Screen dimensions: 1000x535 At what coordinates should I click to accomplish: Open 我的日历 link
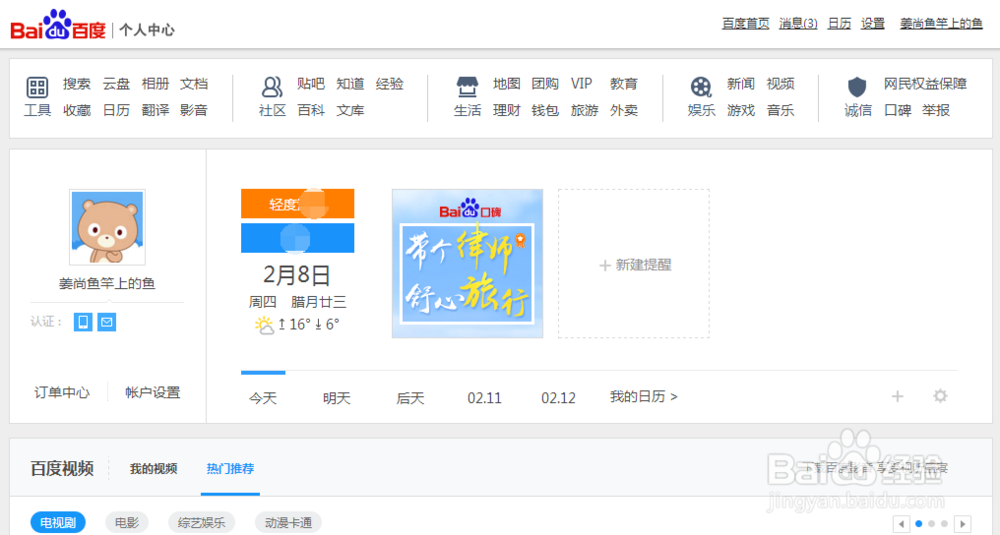click(643, 397)
